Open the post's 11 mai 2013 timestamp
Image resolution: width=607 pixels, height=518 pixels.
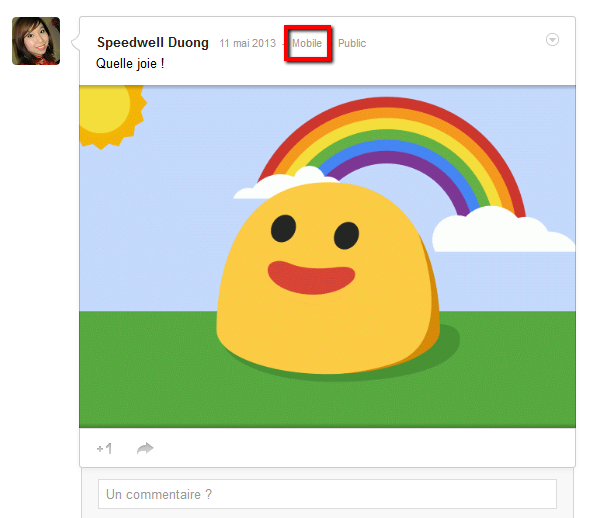pyautogui.click(x=247, y=44)
